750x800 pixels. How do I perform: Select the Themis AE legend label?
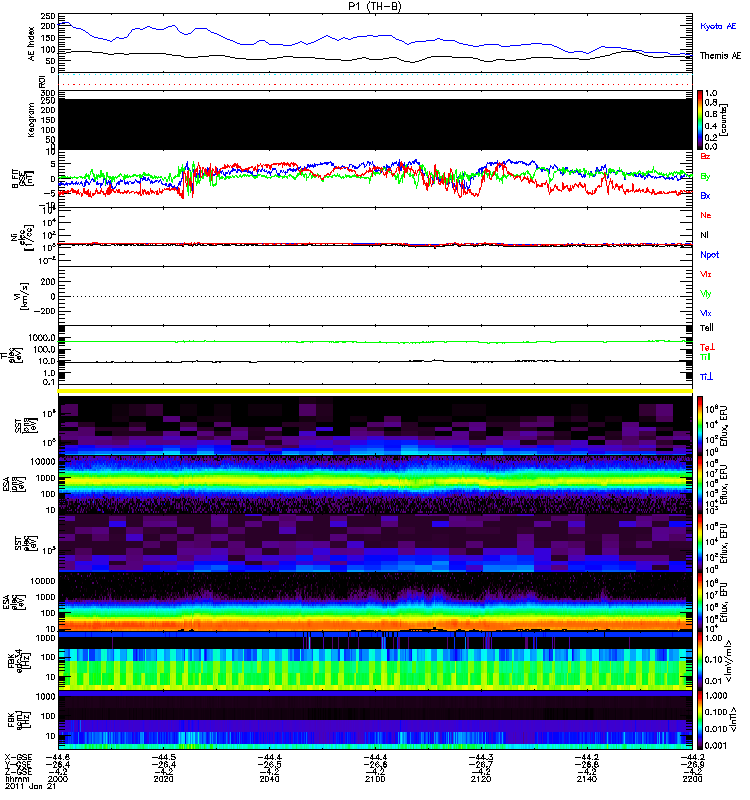(x=720, y=58)
